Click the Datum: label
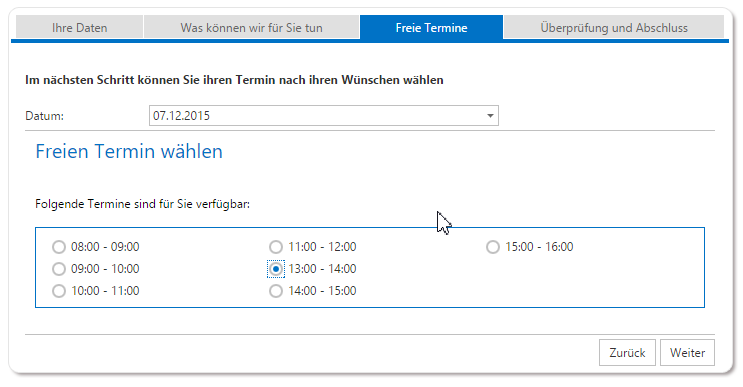743x387 pixels. pyautogui.click(x=45, y=116)
